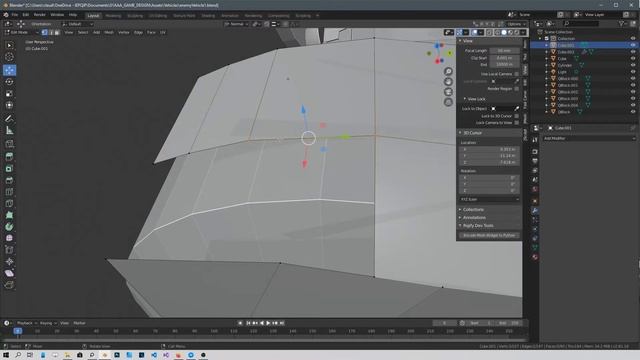Play the animation in timeline
This screenshot has width=640, height=360.
tap(268, 323)
